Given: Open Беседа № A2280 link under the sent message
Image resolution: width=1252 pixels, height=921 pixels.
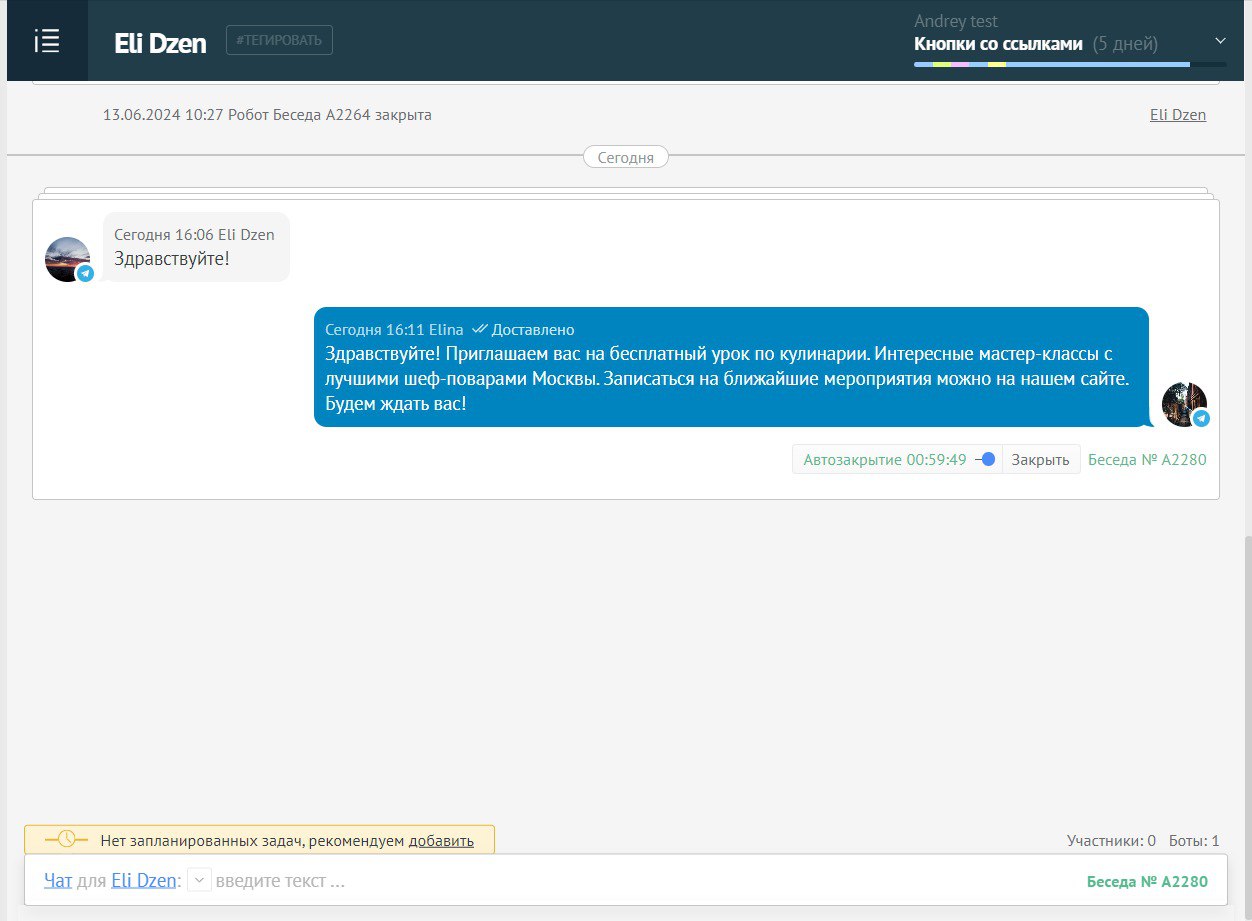Looking at the screenshot, I should coord(1147,460).
